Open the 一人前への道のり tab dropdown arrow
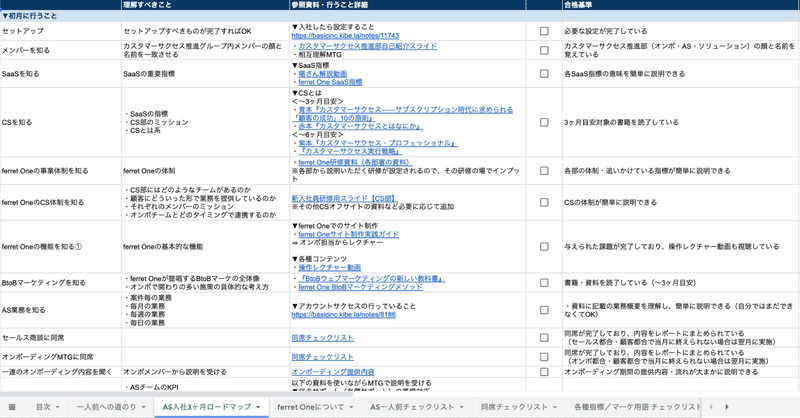The width and height of the screenshot is (800, 418). [143, 407]
